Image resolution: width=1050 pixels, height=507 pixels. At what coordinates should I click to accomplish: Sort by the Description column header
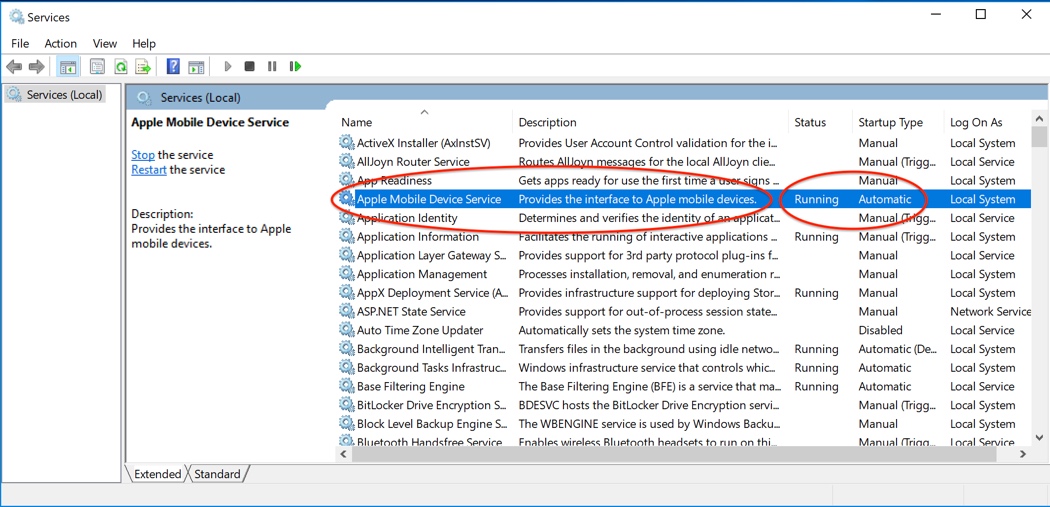651,122
